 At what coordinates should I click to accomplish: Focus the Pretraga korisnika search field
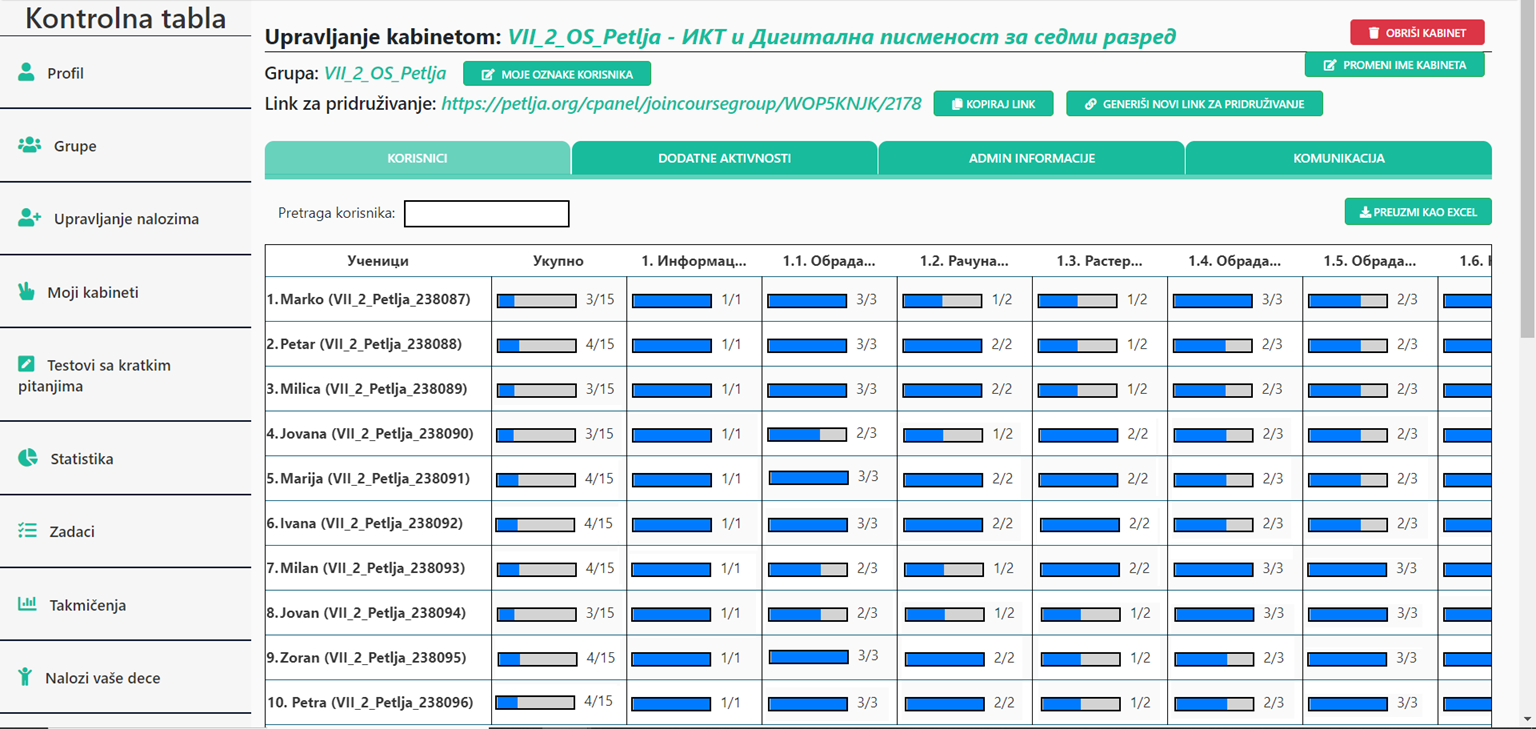pyautogui.click(x=486, y=213)
